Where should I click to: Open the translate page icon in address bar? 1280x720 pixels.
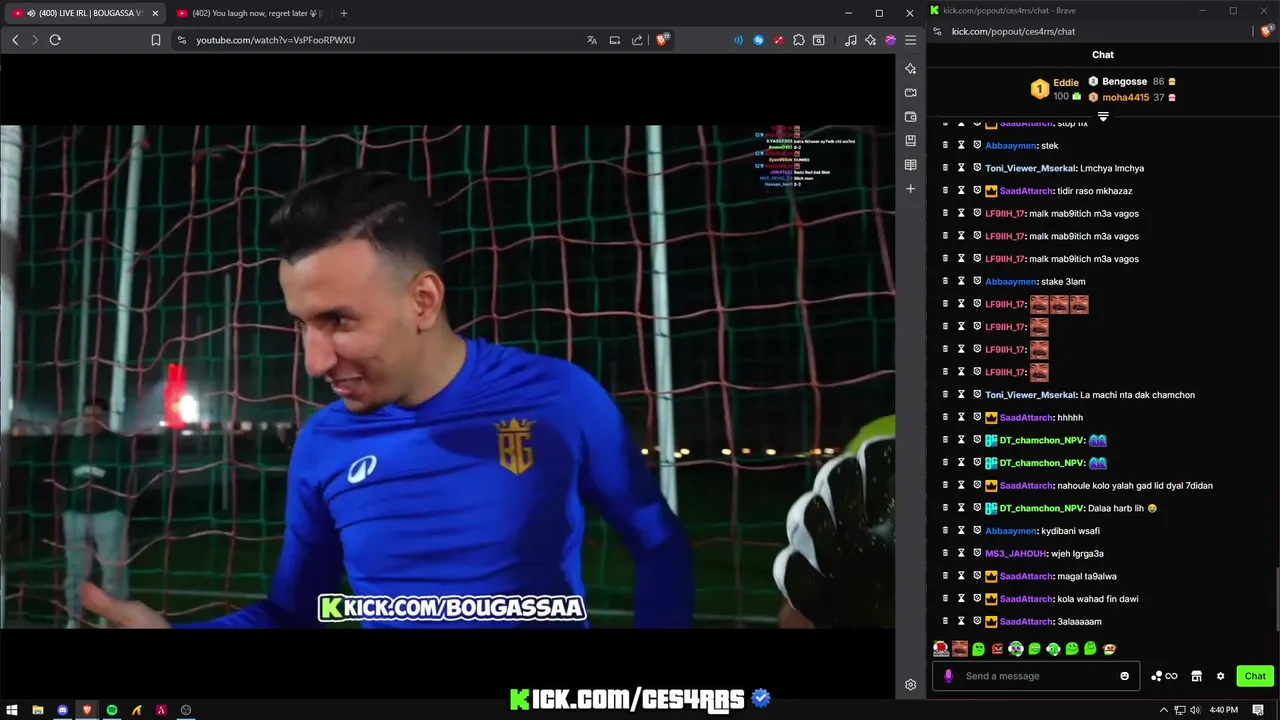592,40
